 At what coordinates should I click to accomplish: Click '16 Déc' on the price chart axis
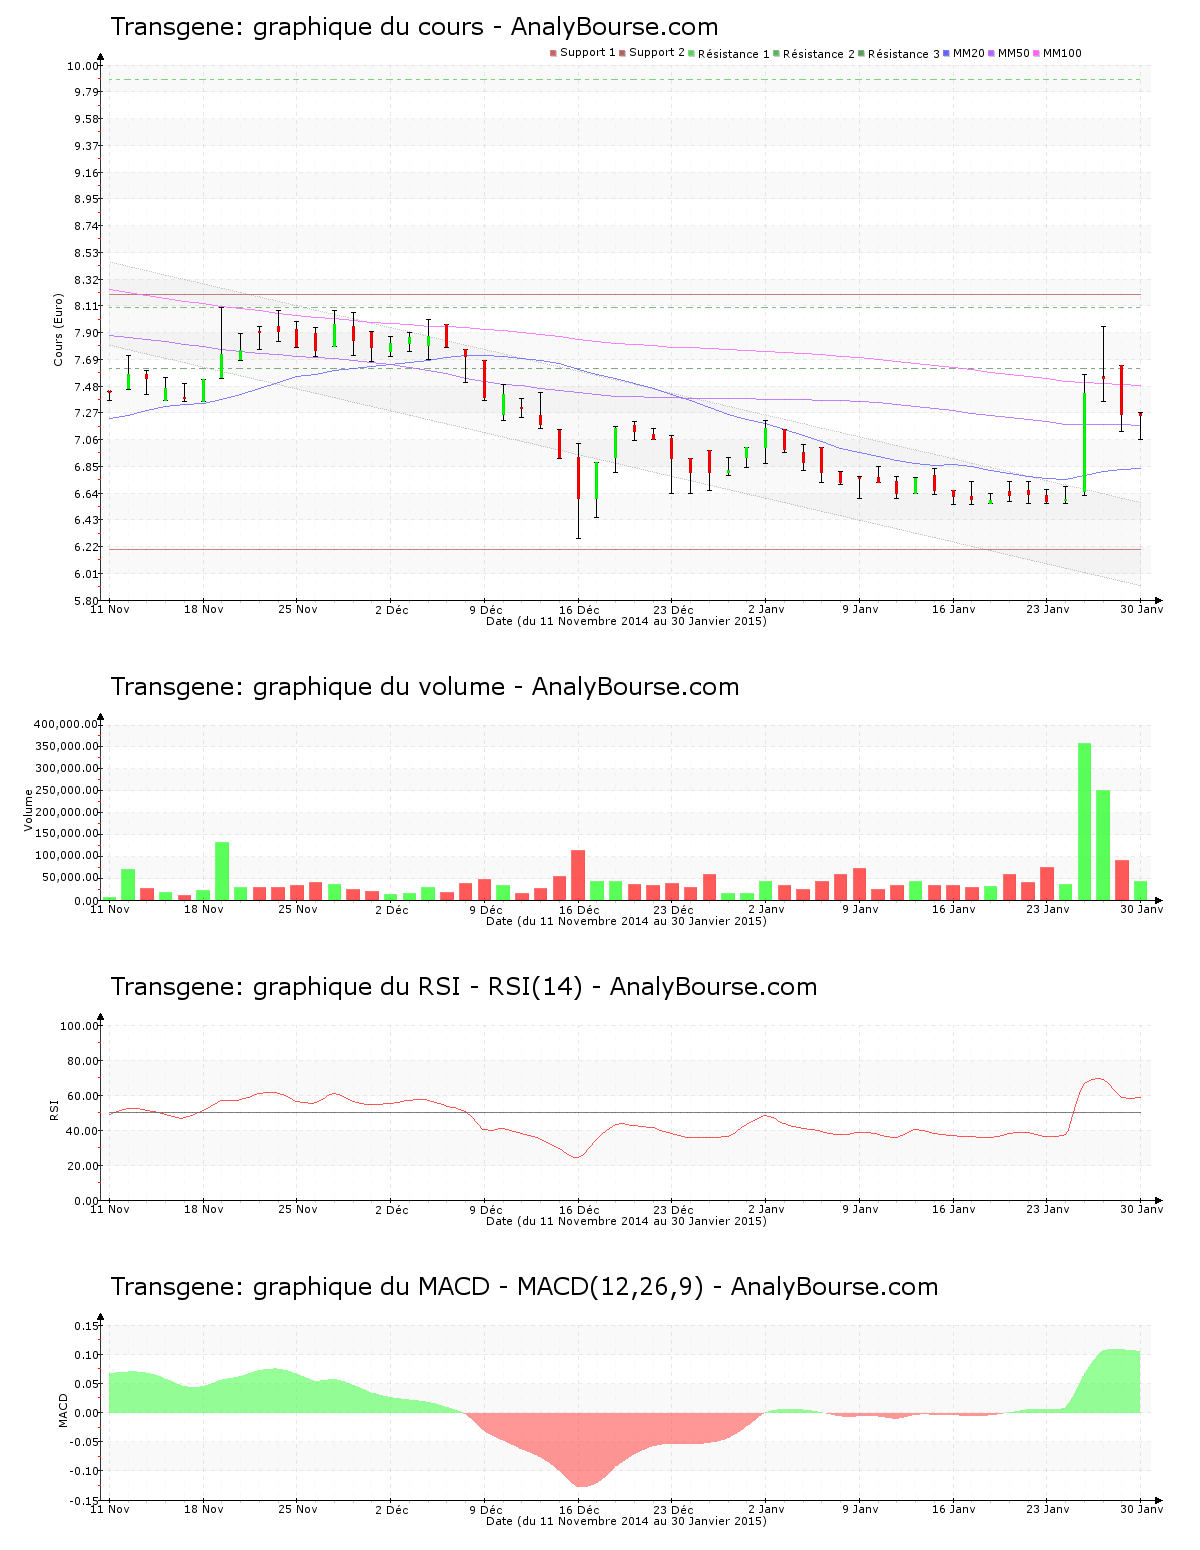tap(579, 610)
